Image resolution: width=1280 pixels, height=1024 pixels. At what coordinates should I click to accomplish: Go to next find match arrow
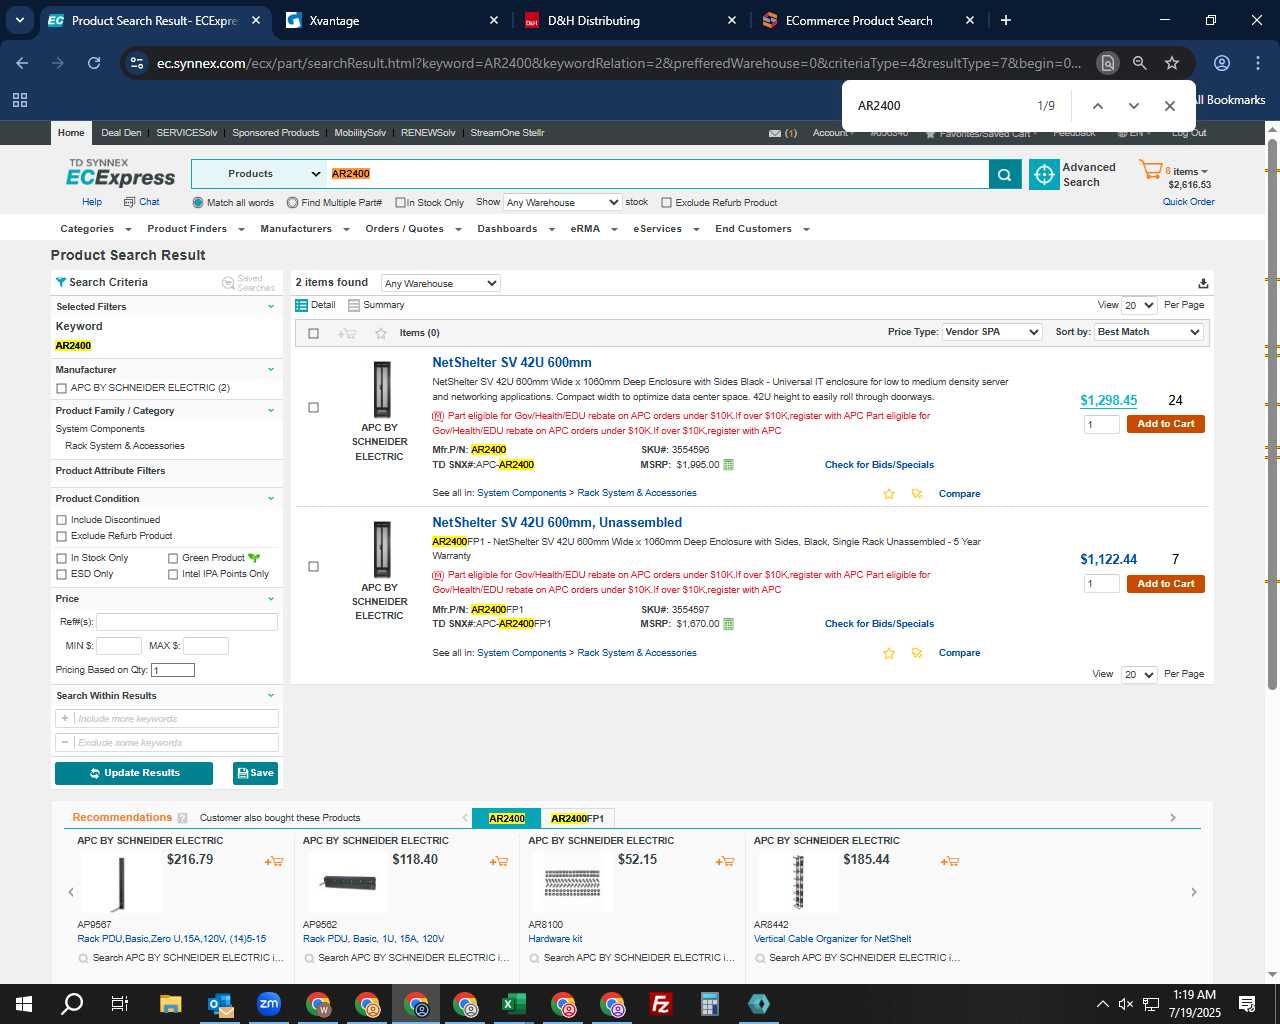pyautogui.click(x=1134, y=106)
